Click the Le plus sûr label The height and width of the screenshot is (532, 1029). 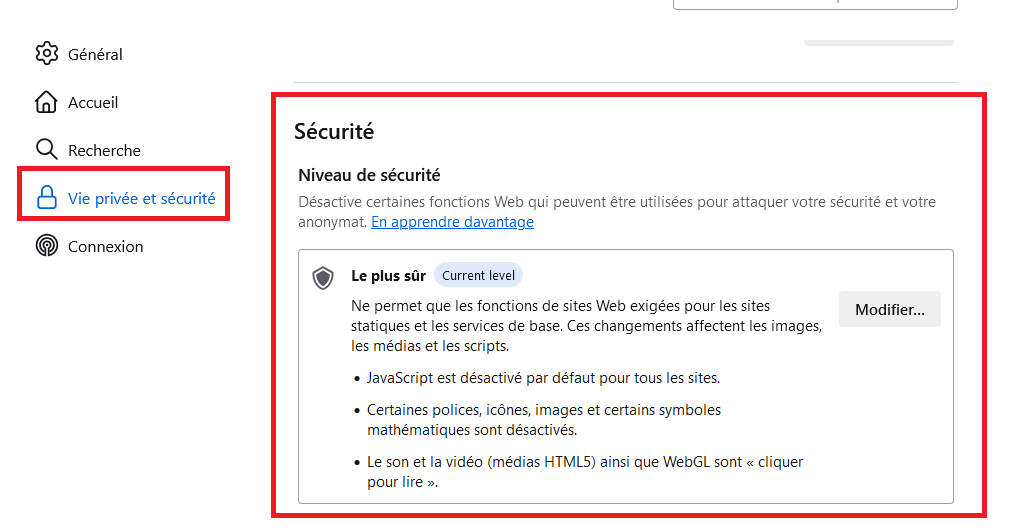click(388, 276)
